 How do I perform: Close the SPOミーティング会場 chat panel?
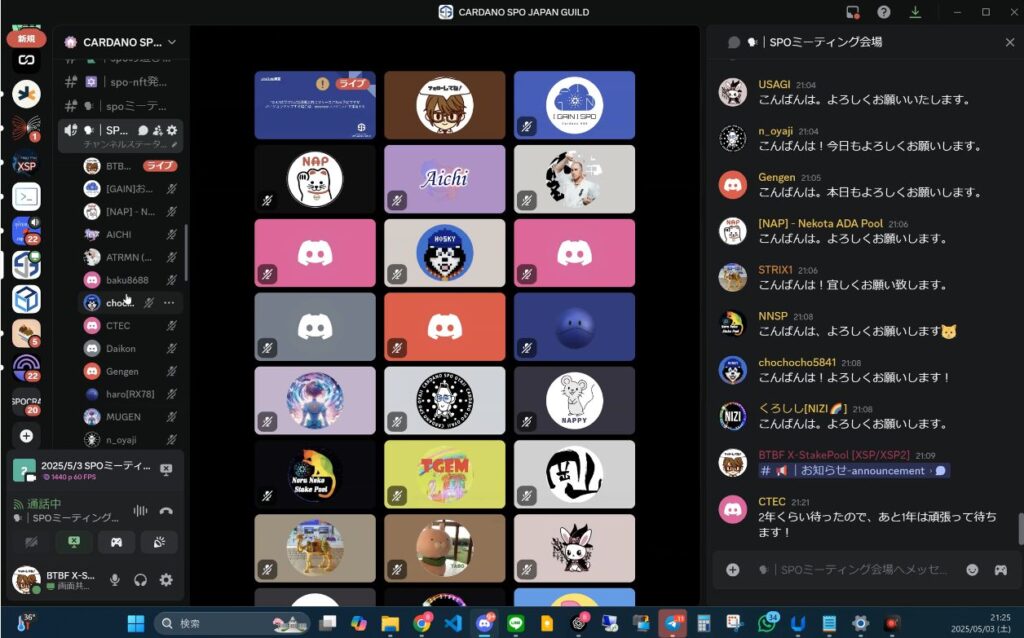coord(1010,42)
